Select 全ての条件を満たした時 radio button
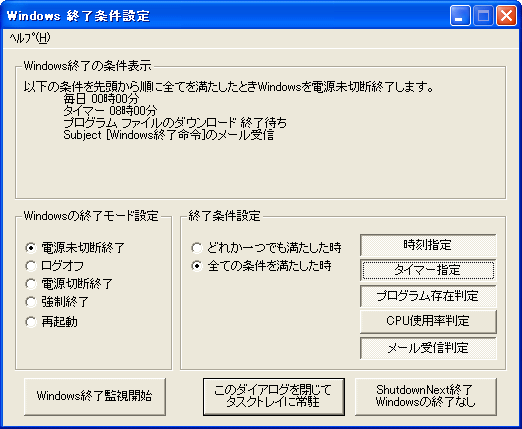Image resolution: width=522 pixels, height=429 pixels. (261, 266)
